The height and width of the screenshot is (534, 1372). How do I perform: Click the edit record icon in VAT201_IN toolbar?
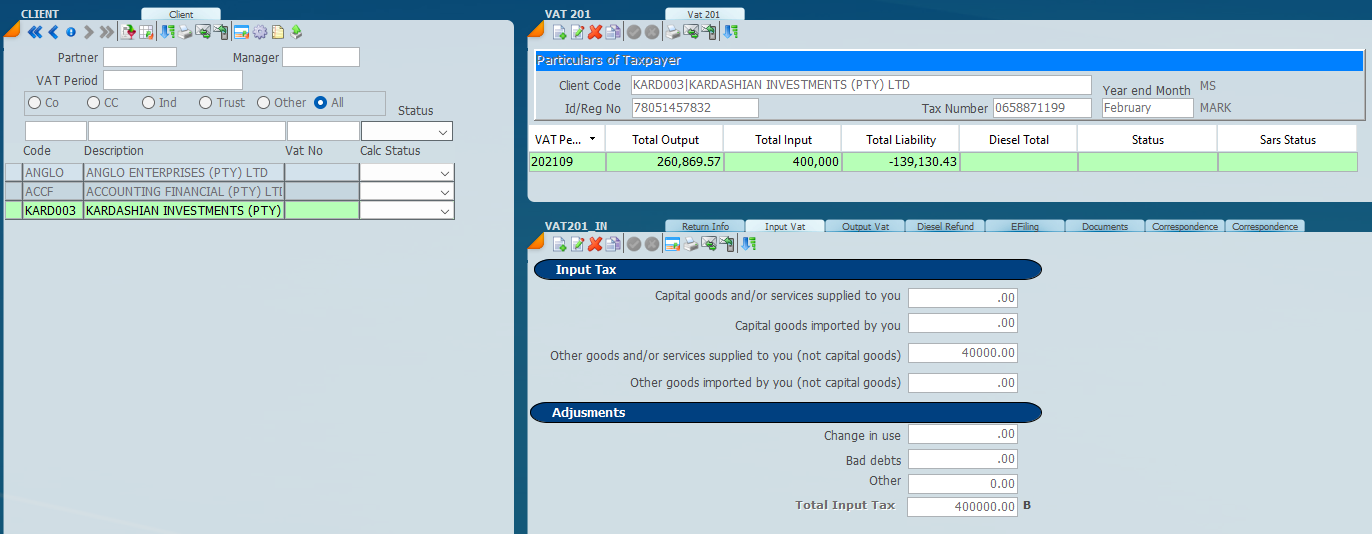click(x=577, y=244)
